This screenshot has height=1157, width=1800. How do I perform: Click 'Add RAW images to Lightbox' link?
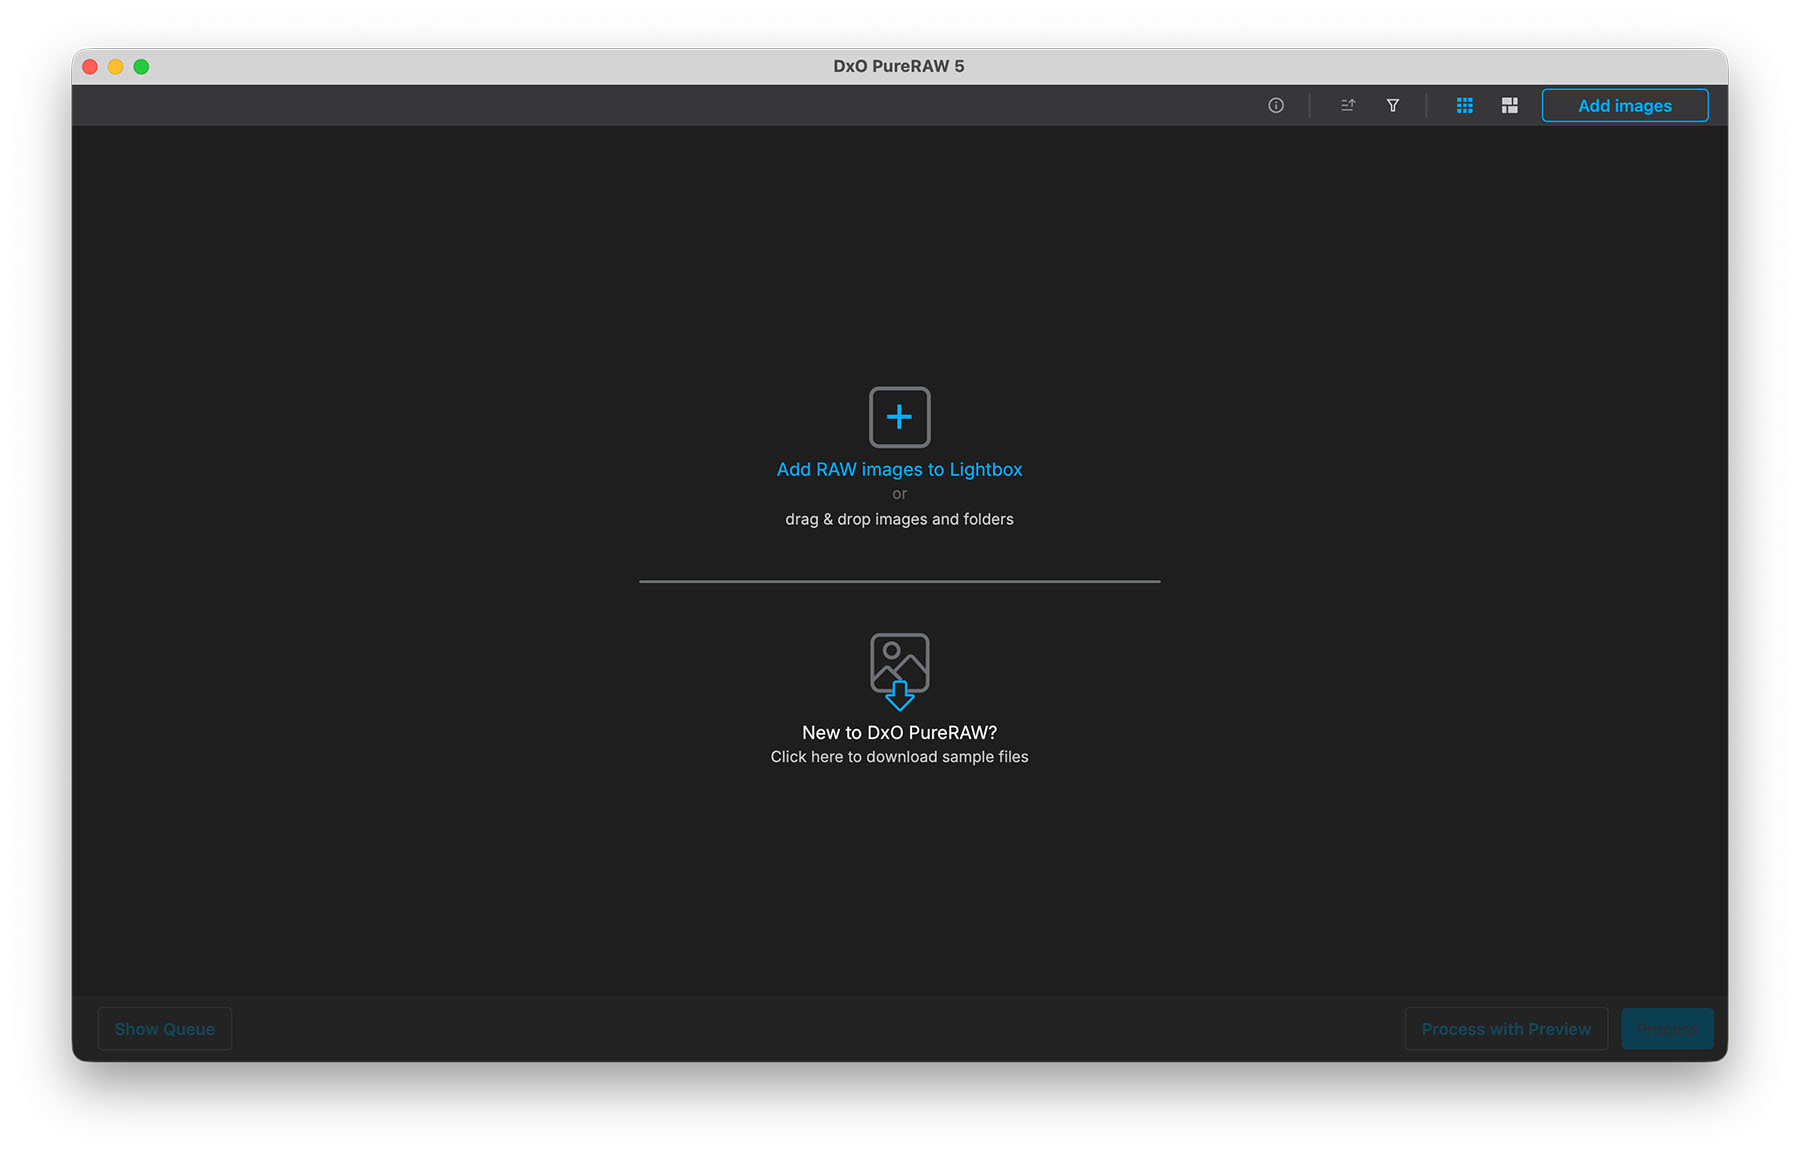pos(899,469)
